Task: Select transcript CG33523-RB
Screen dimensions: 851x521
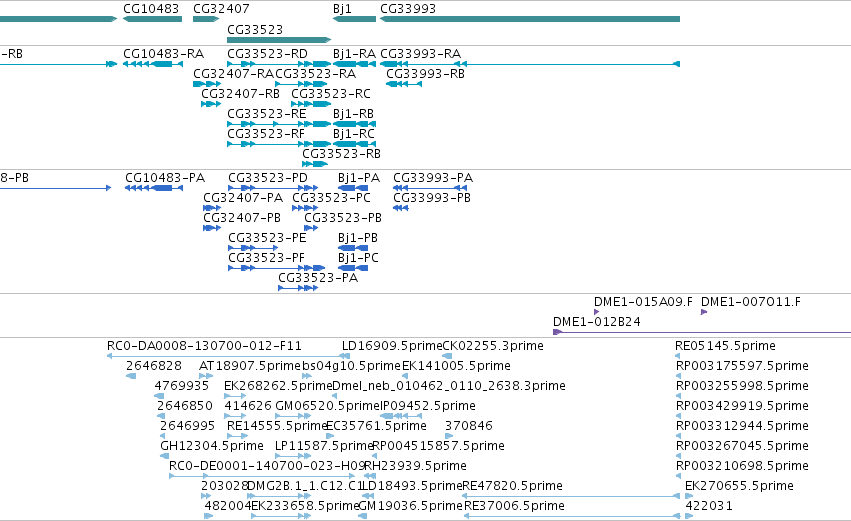Action: click(x=315, y=164)
